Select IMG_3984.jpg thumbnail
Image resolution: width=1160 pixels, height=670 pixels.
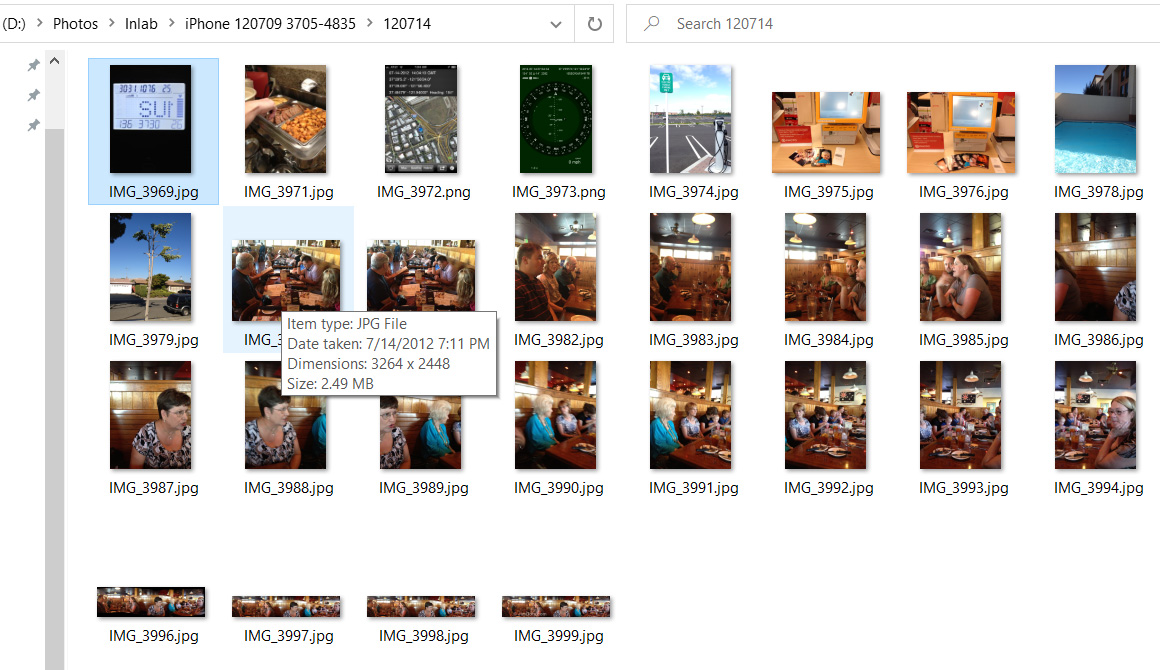pos(826,267)
